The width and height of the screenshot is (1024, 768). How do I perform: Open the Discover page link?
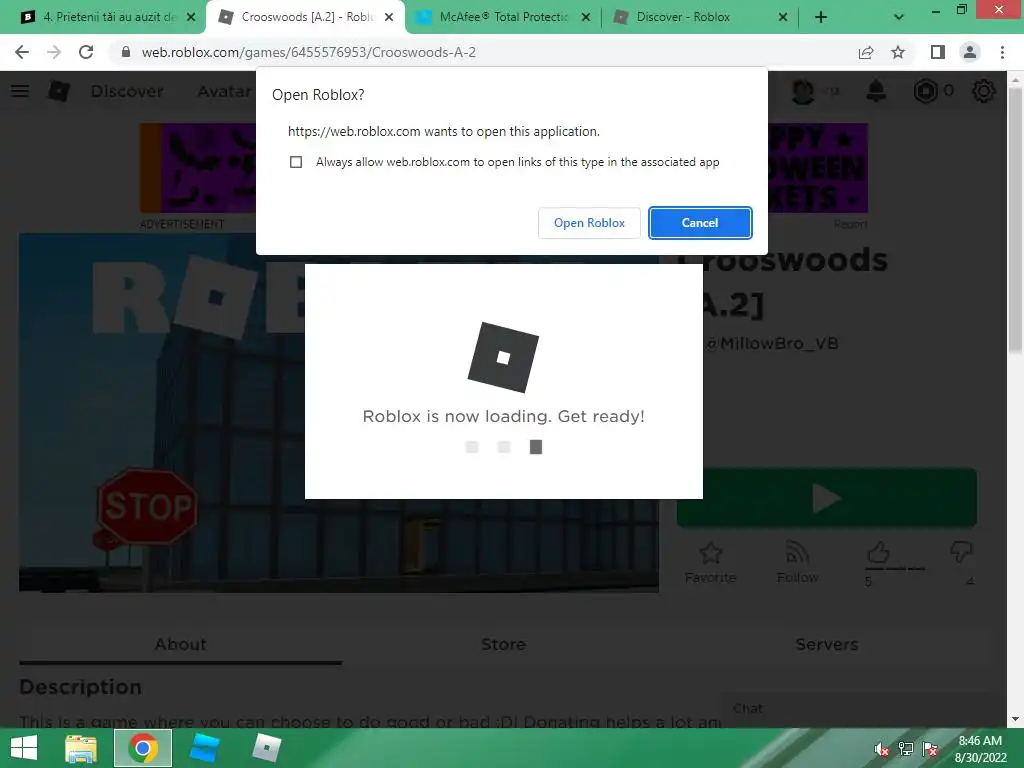(x=127, y=91)
